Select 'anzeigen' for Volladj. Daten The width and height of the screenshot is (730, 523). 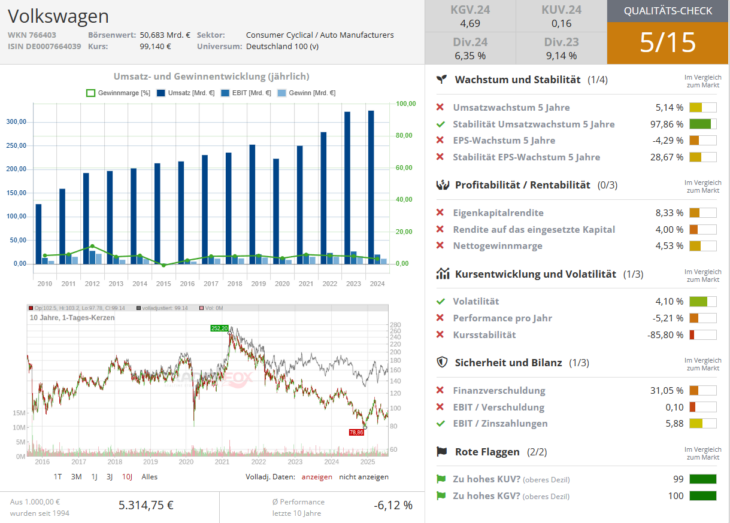(317, 477)
